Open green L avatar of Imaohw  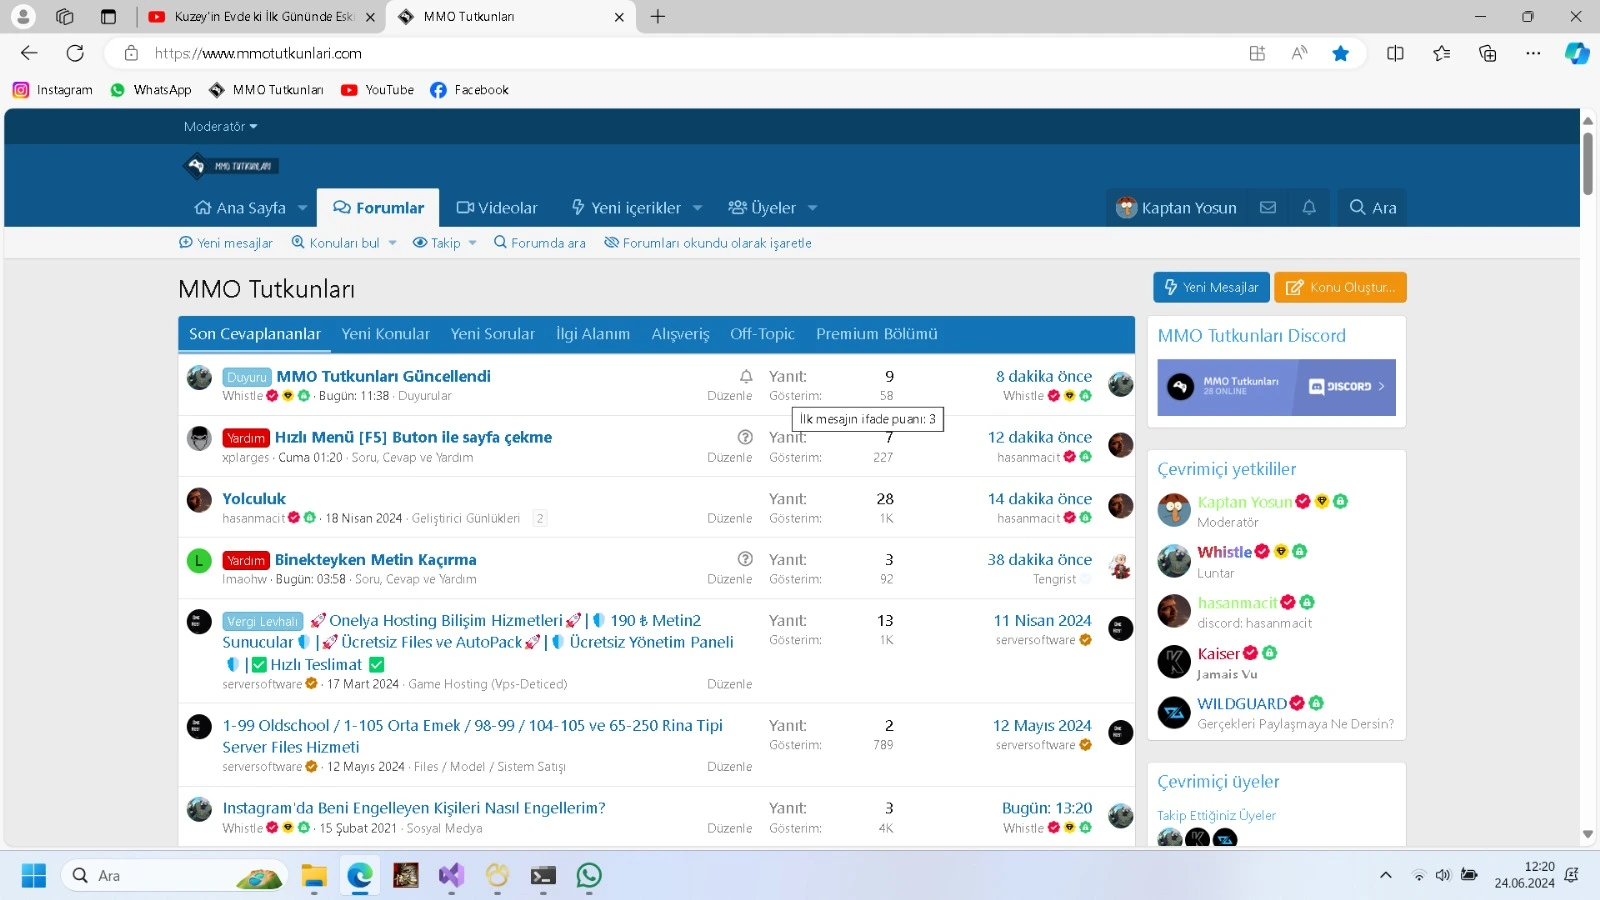[199, 560]
